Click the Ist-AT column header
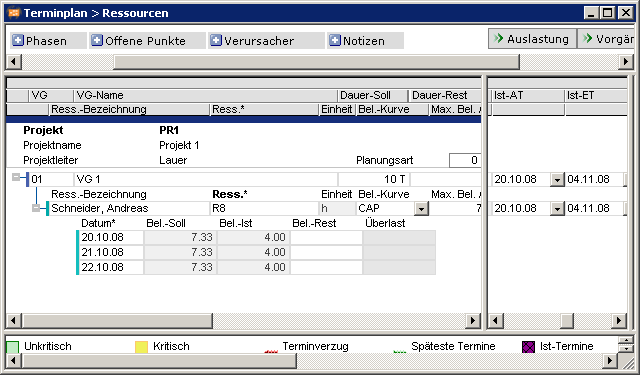The width and height of the screenshot is (640, 375). coord(528,95)
